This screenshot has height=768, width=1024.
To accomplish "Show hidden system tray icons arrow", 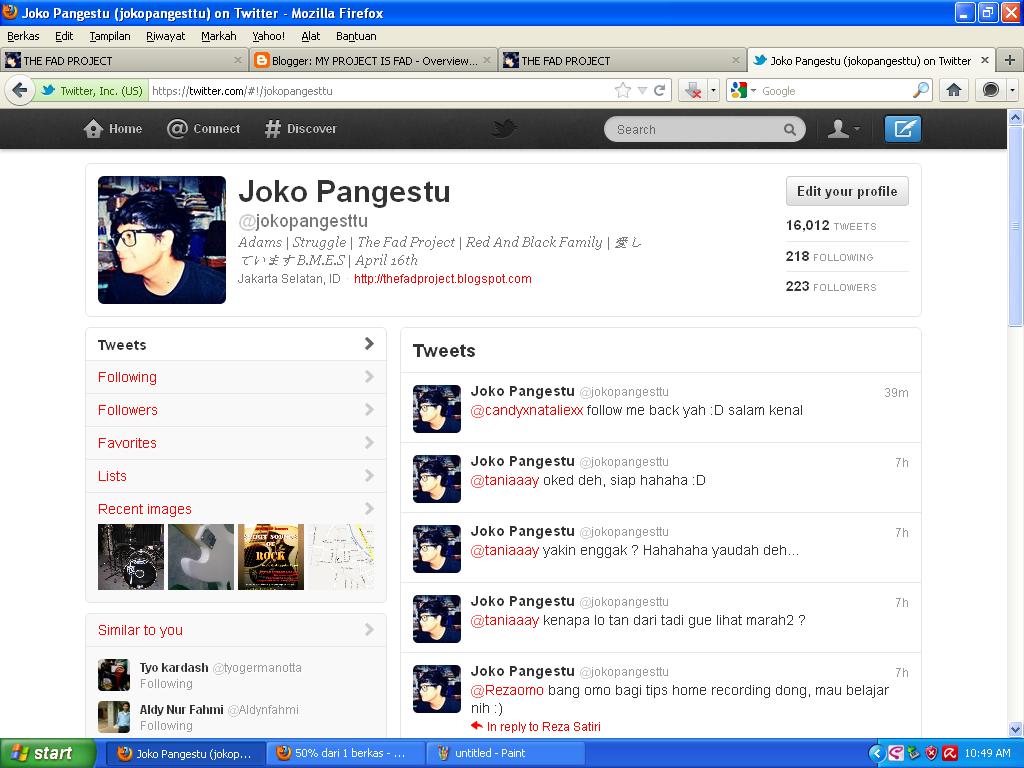I will 877,753.
